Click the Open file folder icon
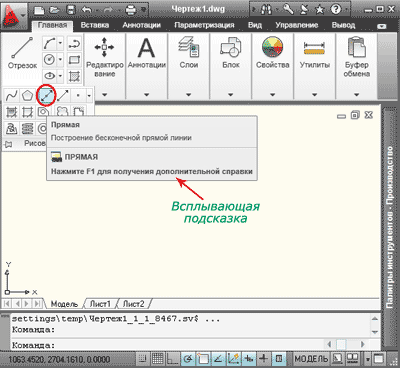Screen dimensions: 400x368 [55, 10]
